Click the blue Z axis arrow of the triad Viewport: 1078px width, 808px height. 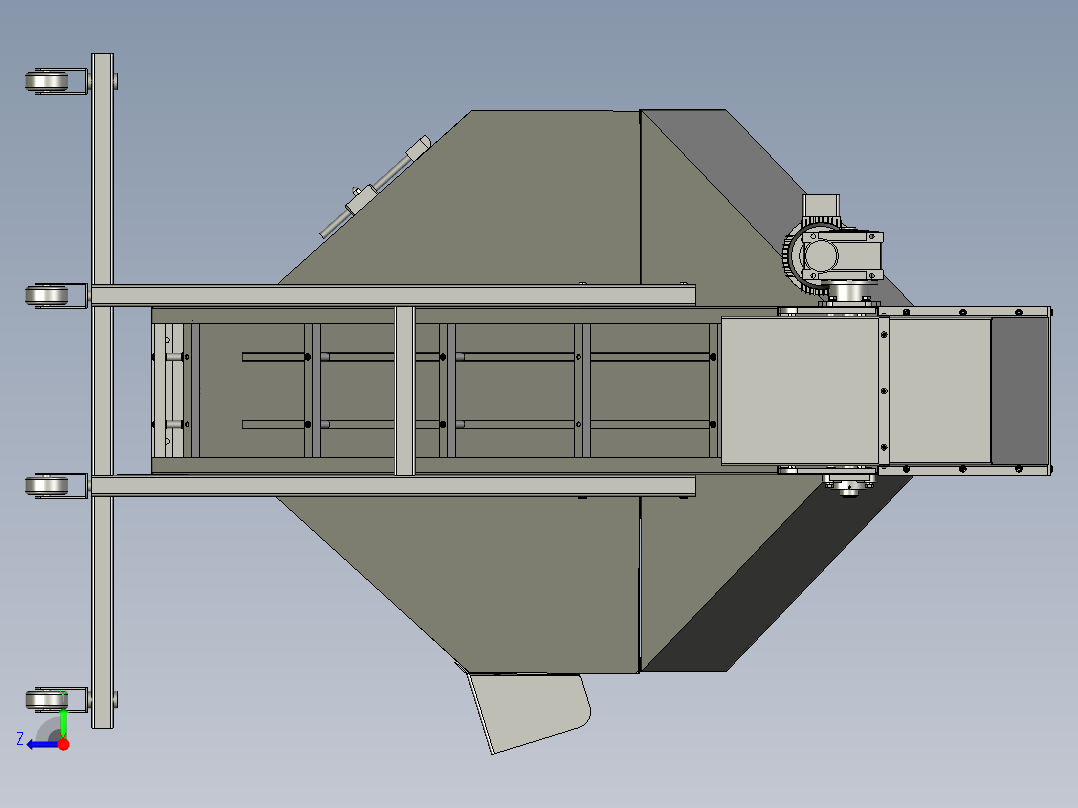tap(43, 745)
